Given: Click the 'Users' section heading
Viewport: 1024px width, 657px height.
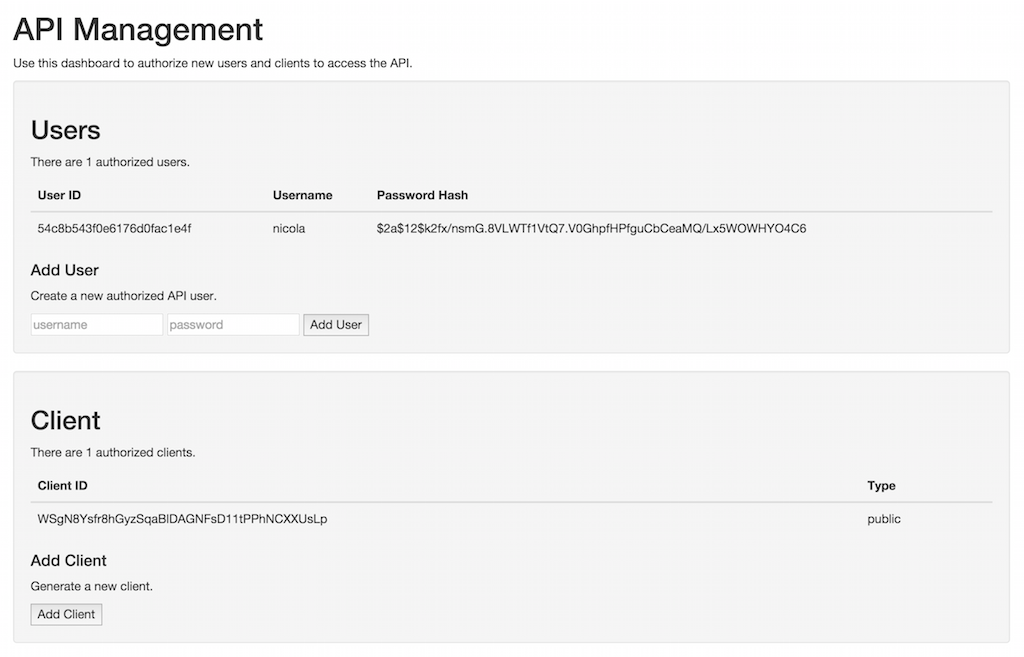Looking at the screenshot, I should (x=65, y=130).
